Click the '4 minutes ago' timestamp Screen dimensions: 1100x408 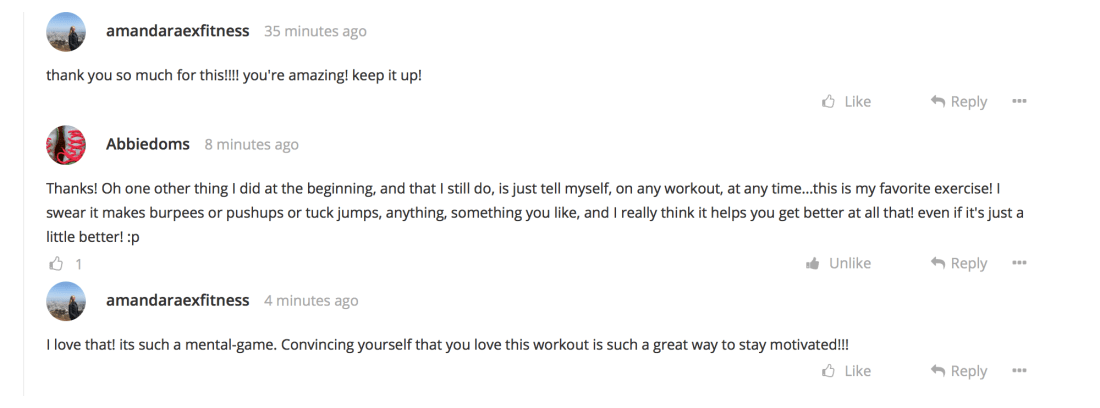(x=311, y=300)
